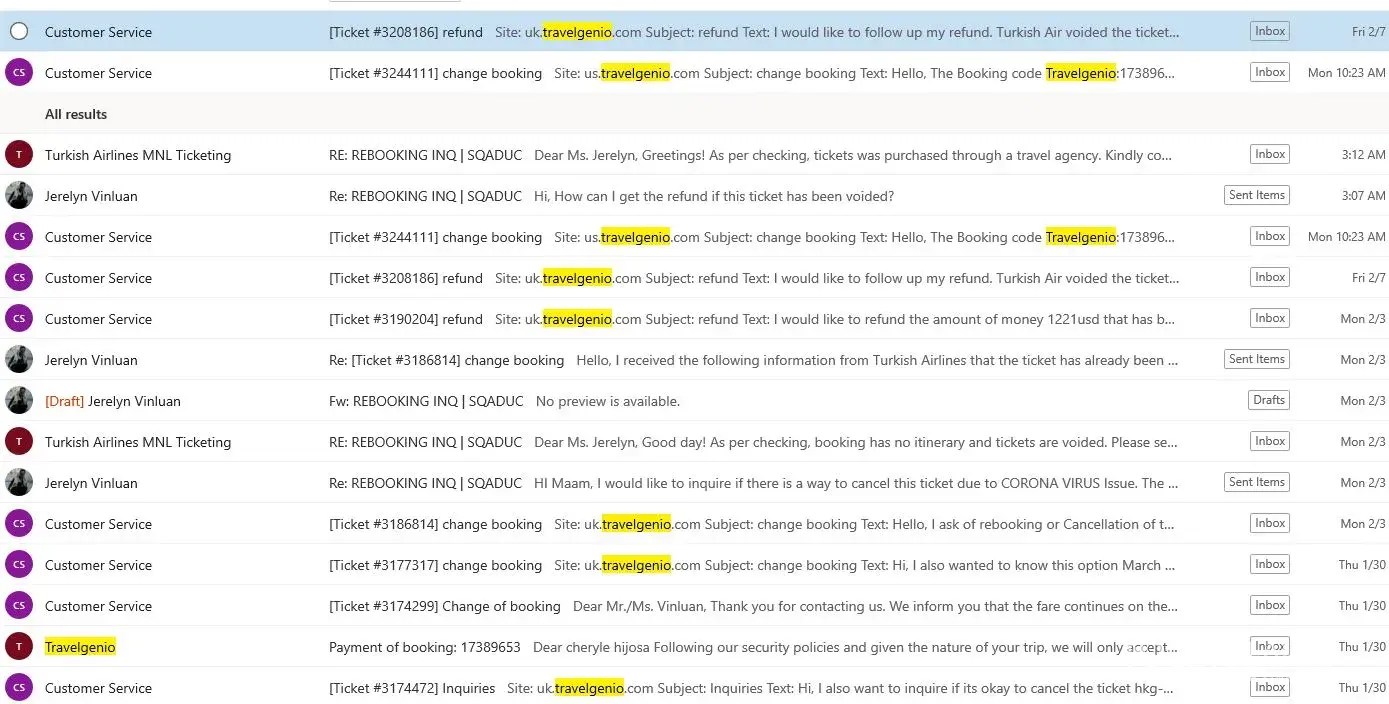Viewport: 1389px width, 704px height.
Task: Click Turkish Airlines avatar on the Mon 2/3 email
Action: 18,442
